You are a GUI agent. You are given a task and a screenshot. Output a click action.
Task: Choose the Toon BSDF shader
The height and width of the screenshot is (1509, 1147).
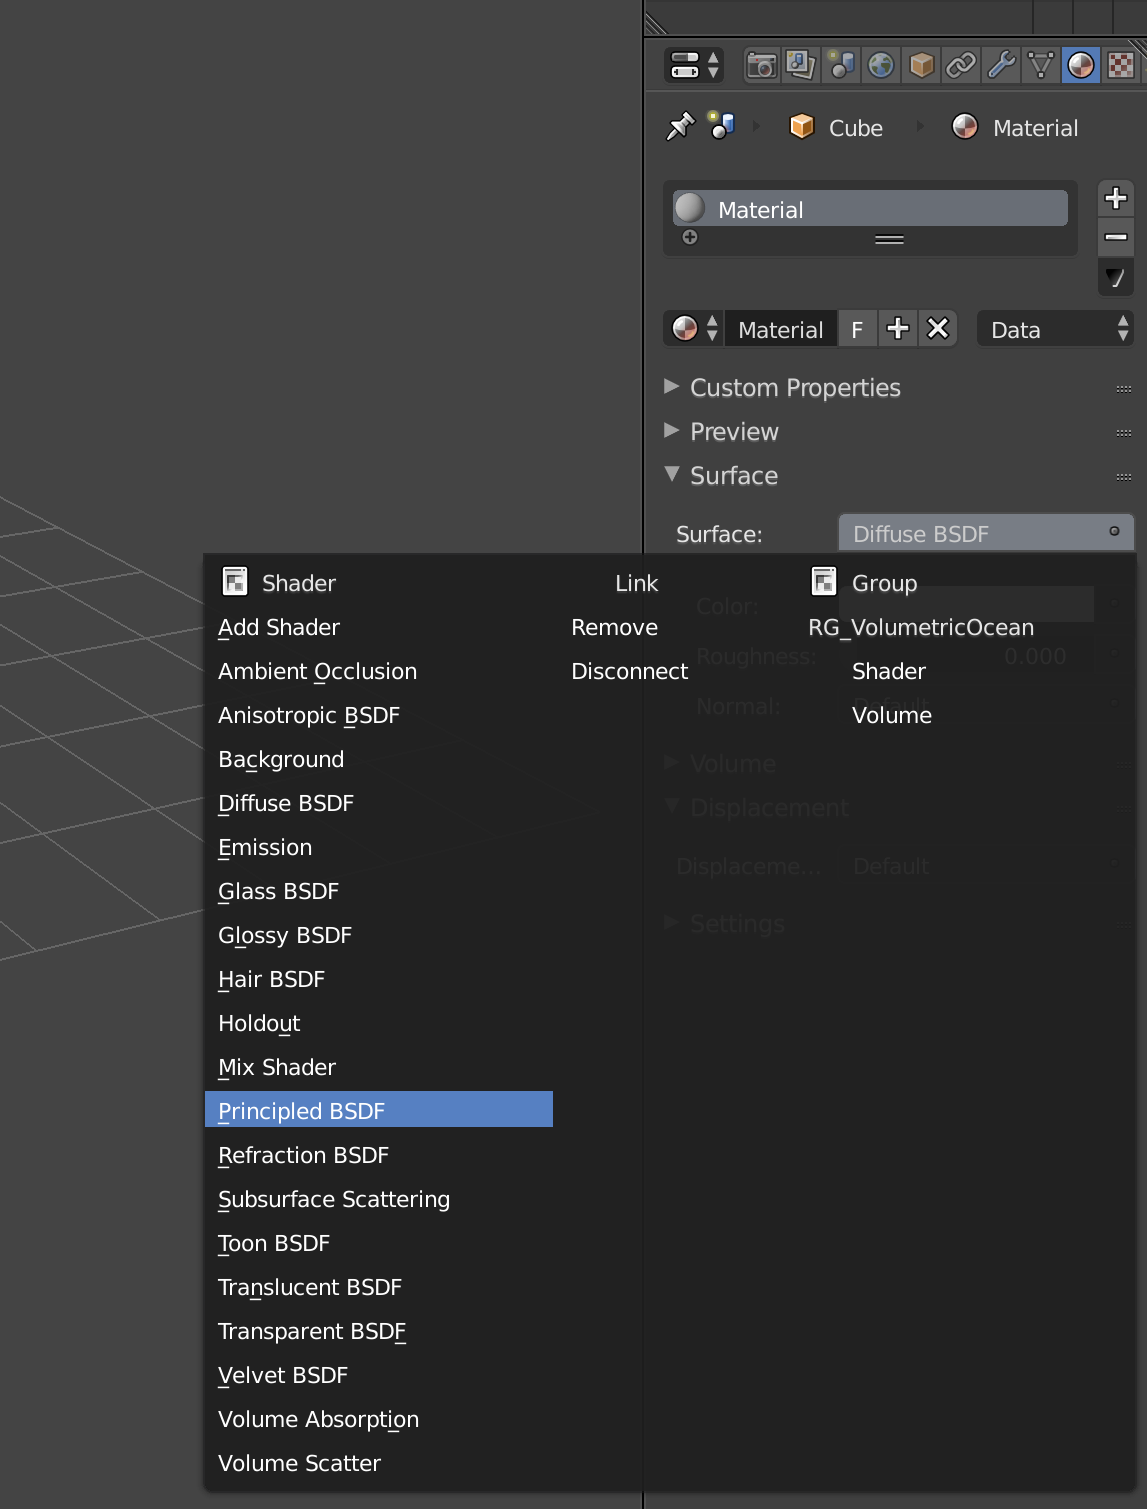(x=379, y=1243)
